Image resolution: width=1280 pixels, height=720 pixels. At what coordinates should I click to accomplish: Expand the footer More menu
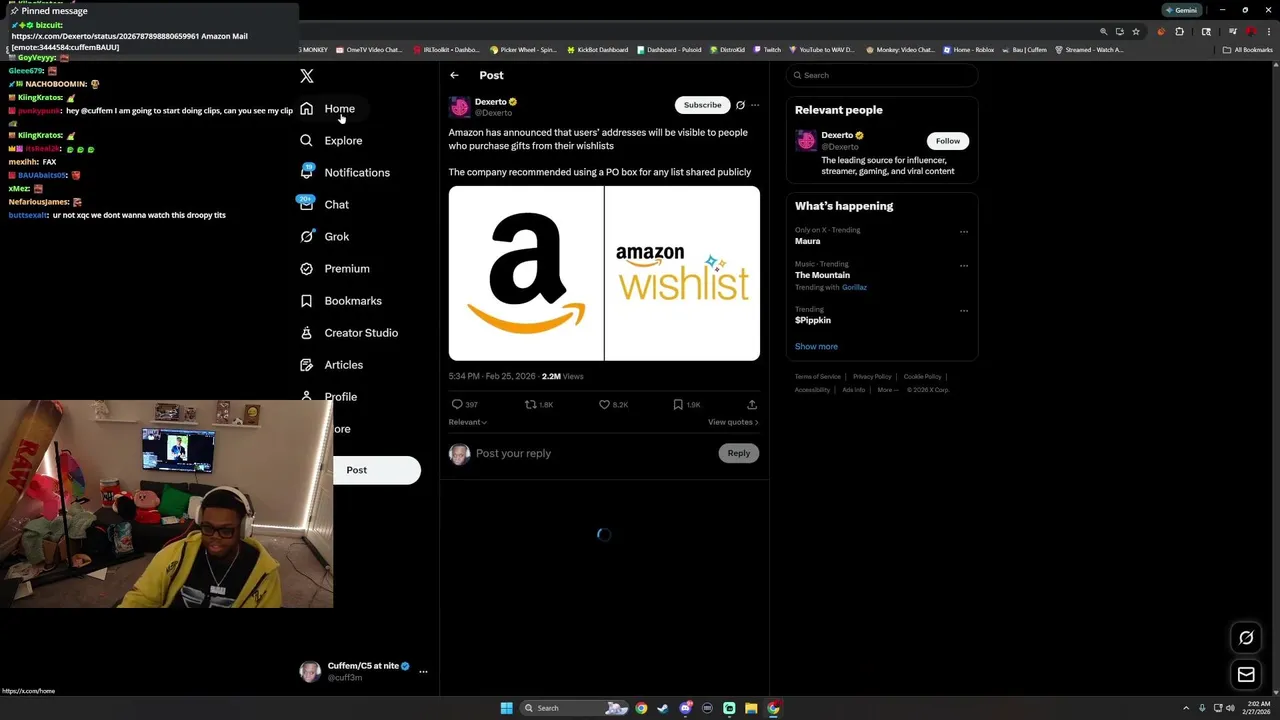pyautogui.click(x=887, y=389)
